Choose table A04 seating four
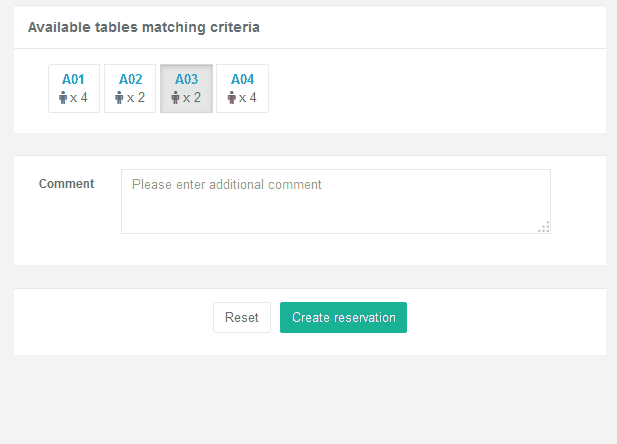Screen dimensions: 617x444 [x=242, y=89]
